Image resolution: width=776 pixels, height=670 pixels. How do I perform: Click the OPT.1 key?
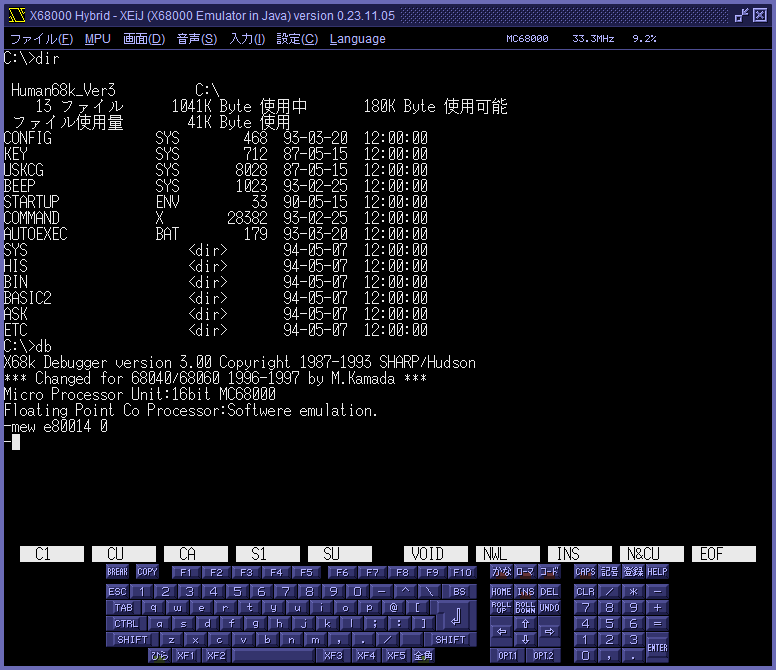click(507, 656)
